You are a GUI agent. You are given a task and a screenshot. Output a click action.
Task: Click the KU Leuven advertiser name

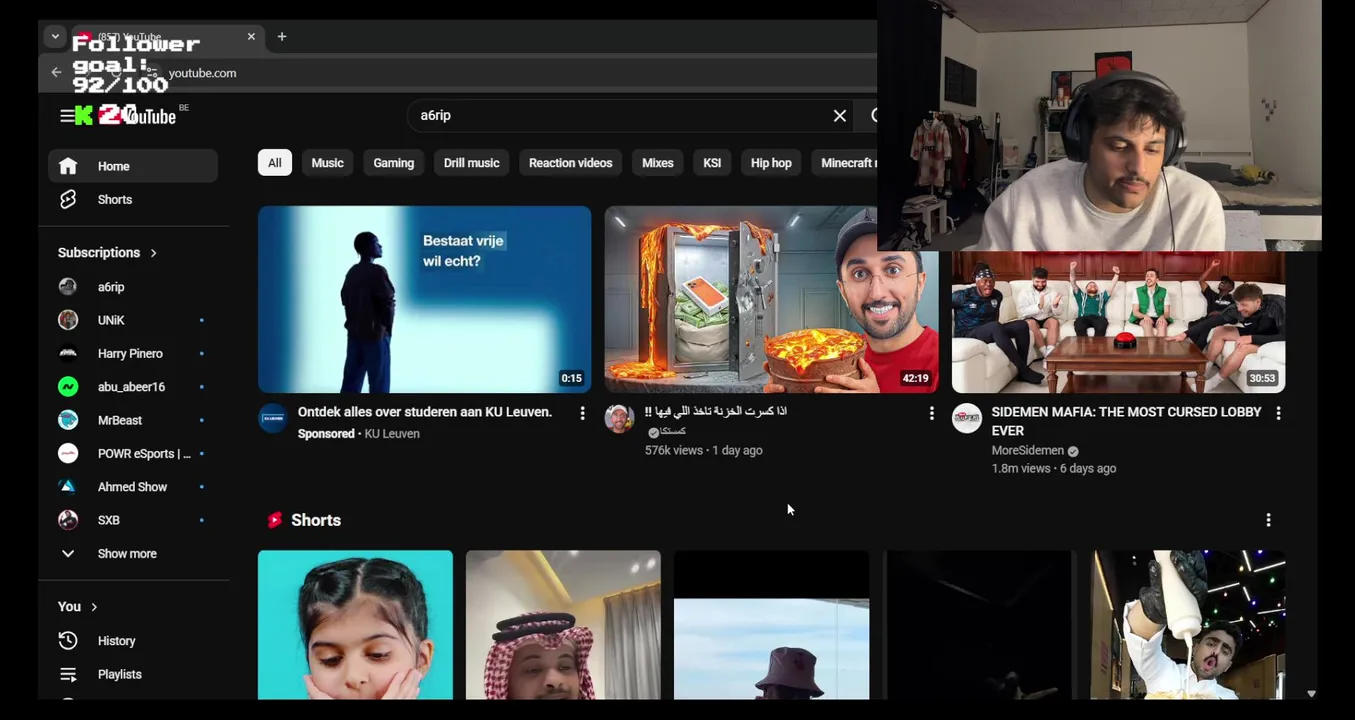(x=392, y=434)
